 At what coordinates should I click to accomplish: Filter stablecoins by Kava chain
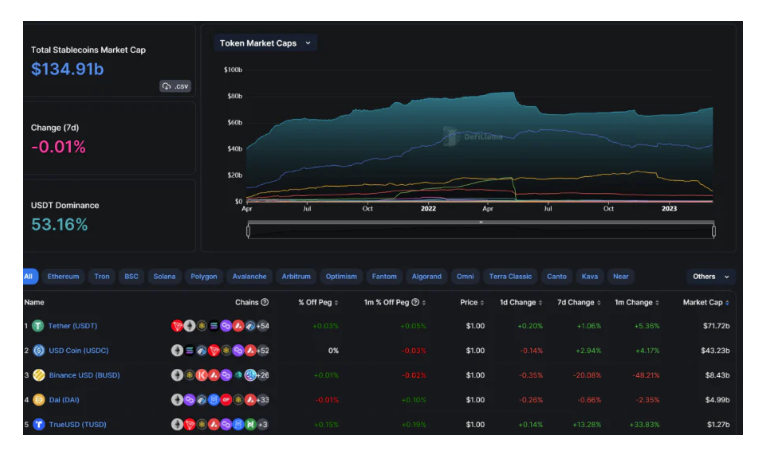[589, 276]
